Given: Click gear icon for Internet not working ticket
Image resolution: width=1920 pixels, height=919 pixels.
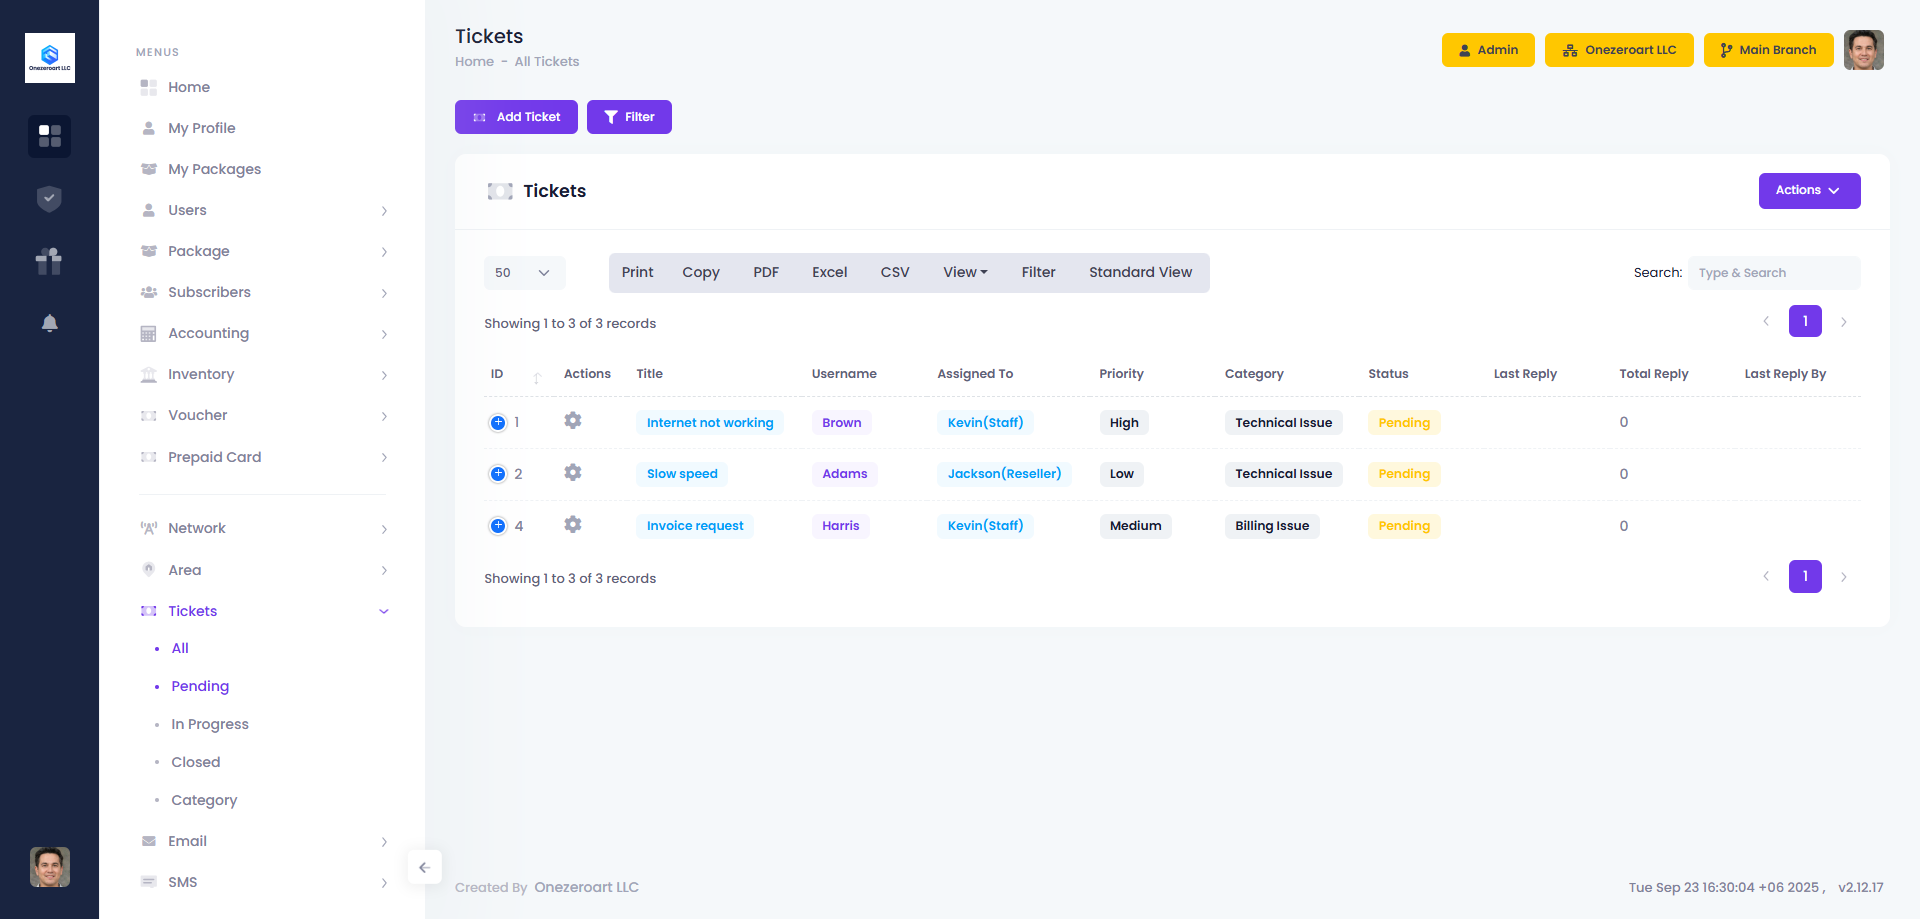Looking at the screenshot, I should click(x=572, y=421).
